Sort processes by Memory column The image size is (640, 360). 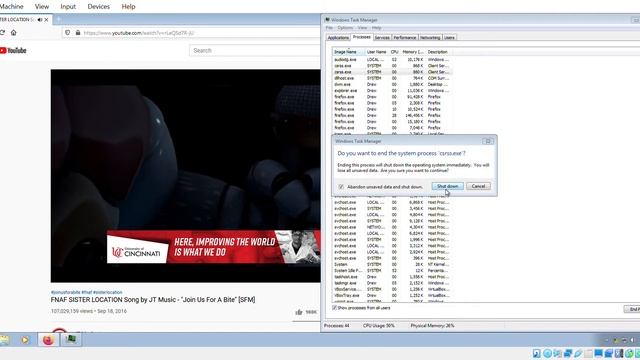pyautogui.click(x=413, y=52)
